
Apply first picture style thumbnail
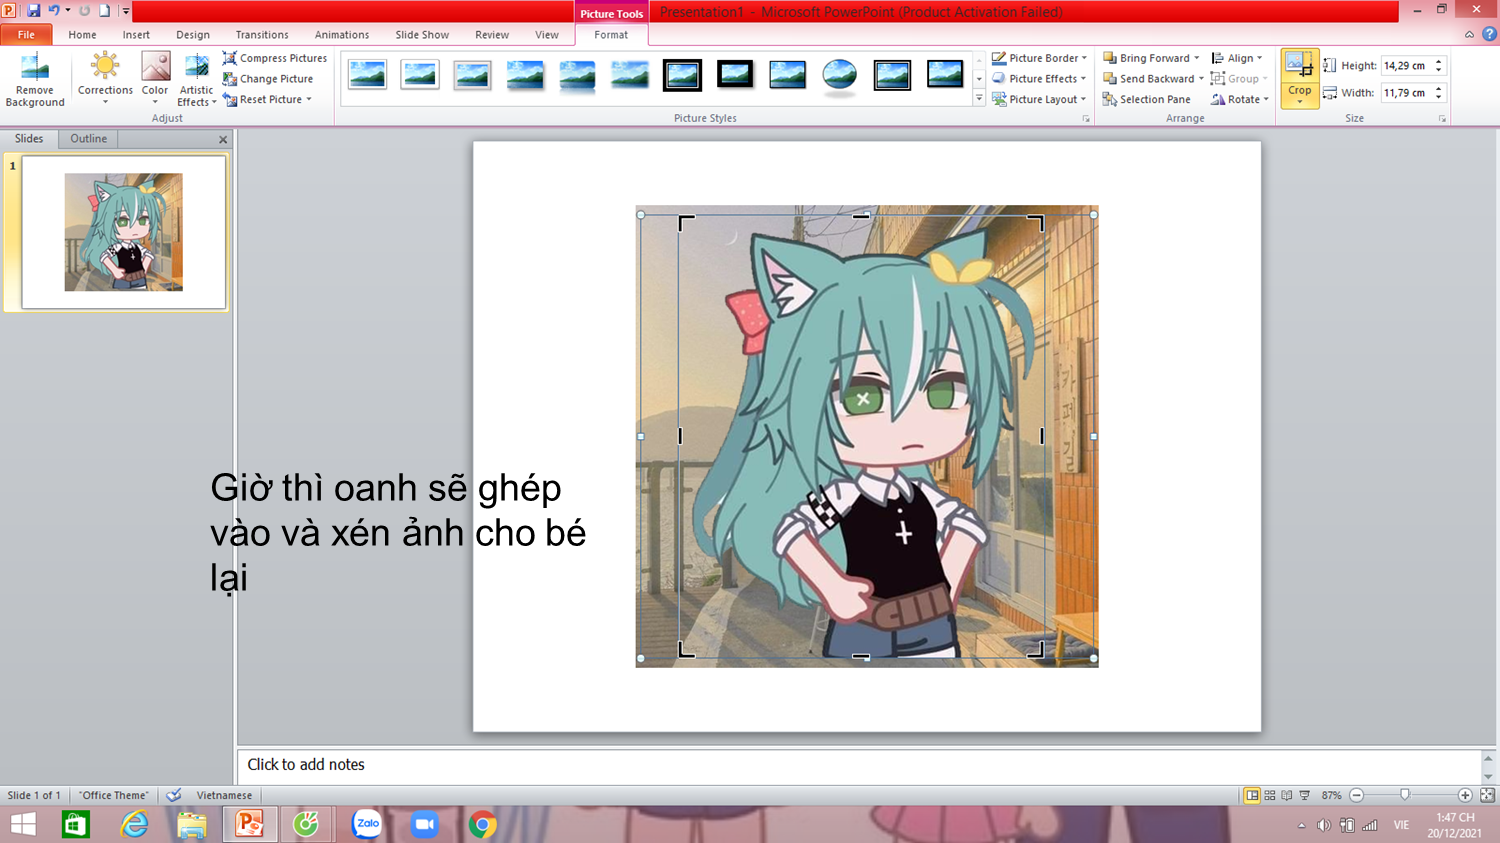coord(367,75)
